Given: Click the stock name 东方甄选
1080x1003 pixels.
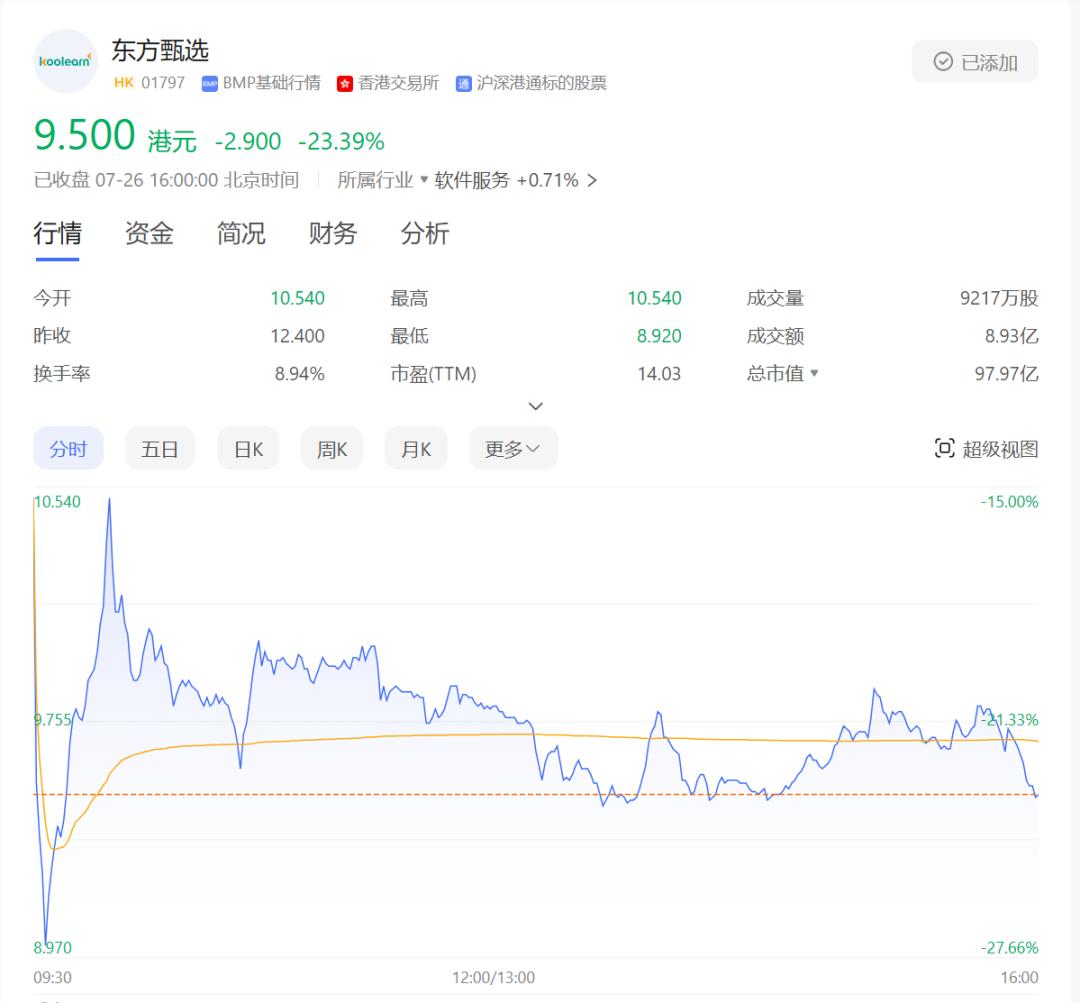Looking at the screenshot, I should pyautogui.click(x=160, y=51).
